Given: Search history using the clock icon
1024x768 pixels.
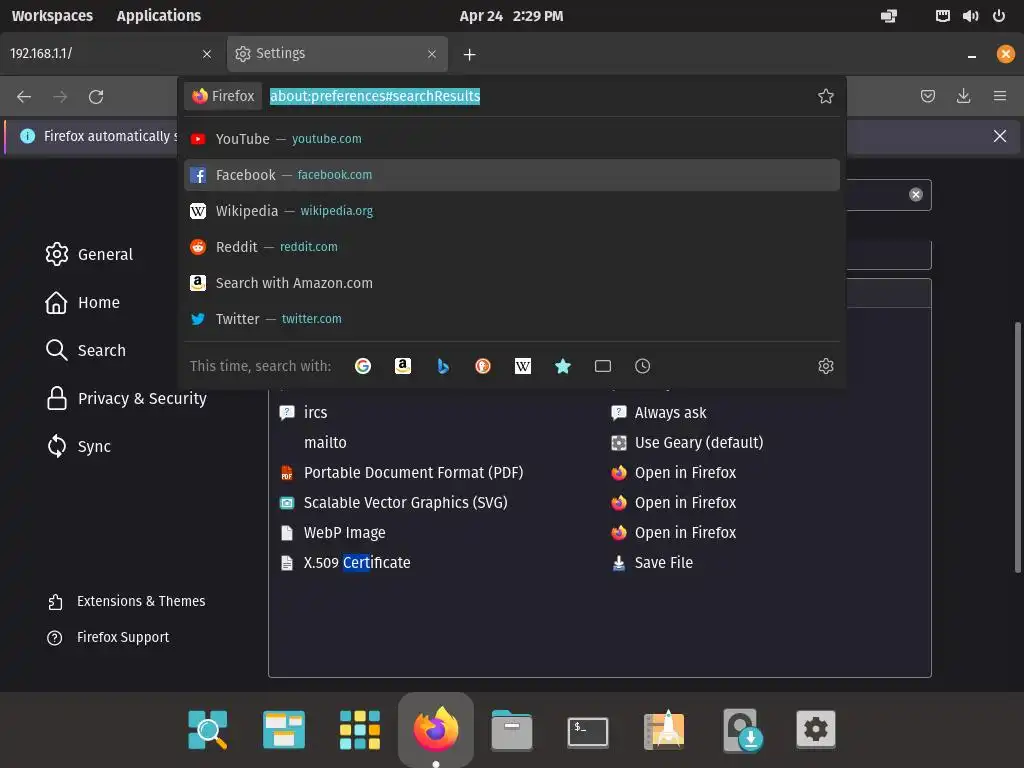Looking at the screenshot, I should [643, 366].
